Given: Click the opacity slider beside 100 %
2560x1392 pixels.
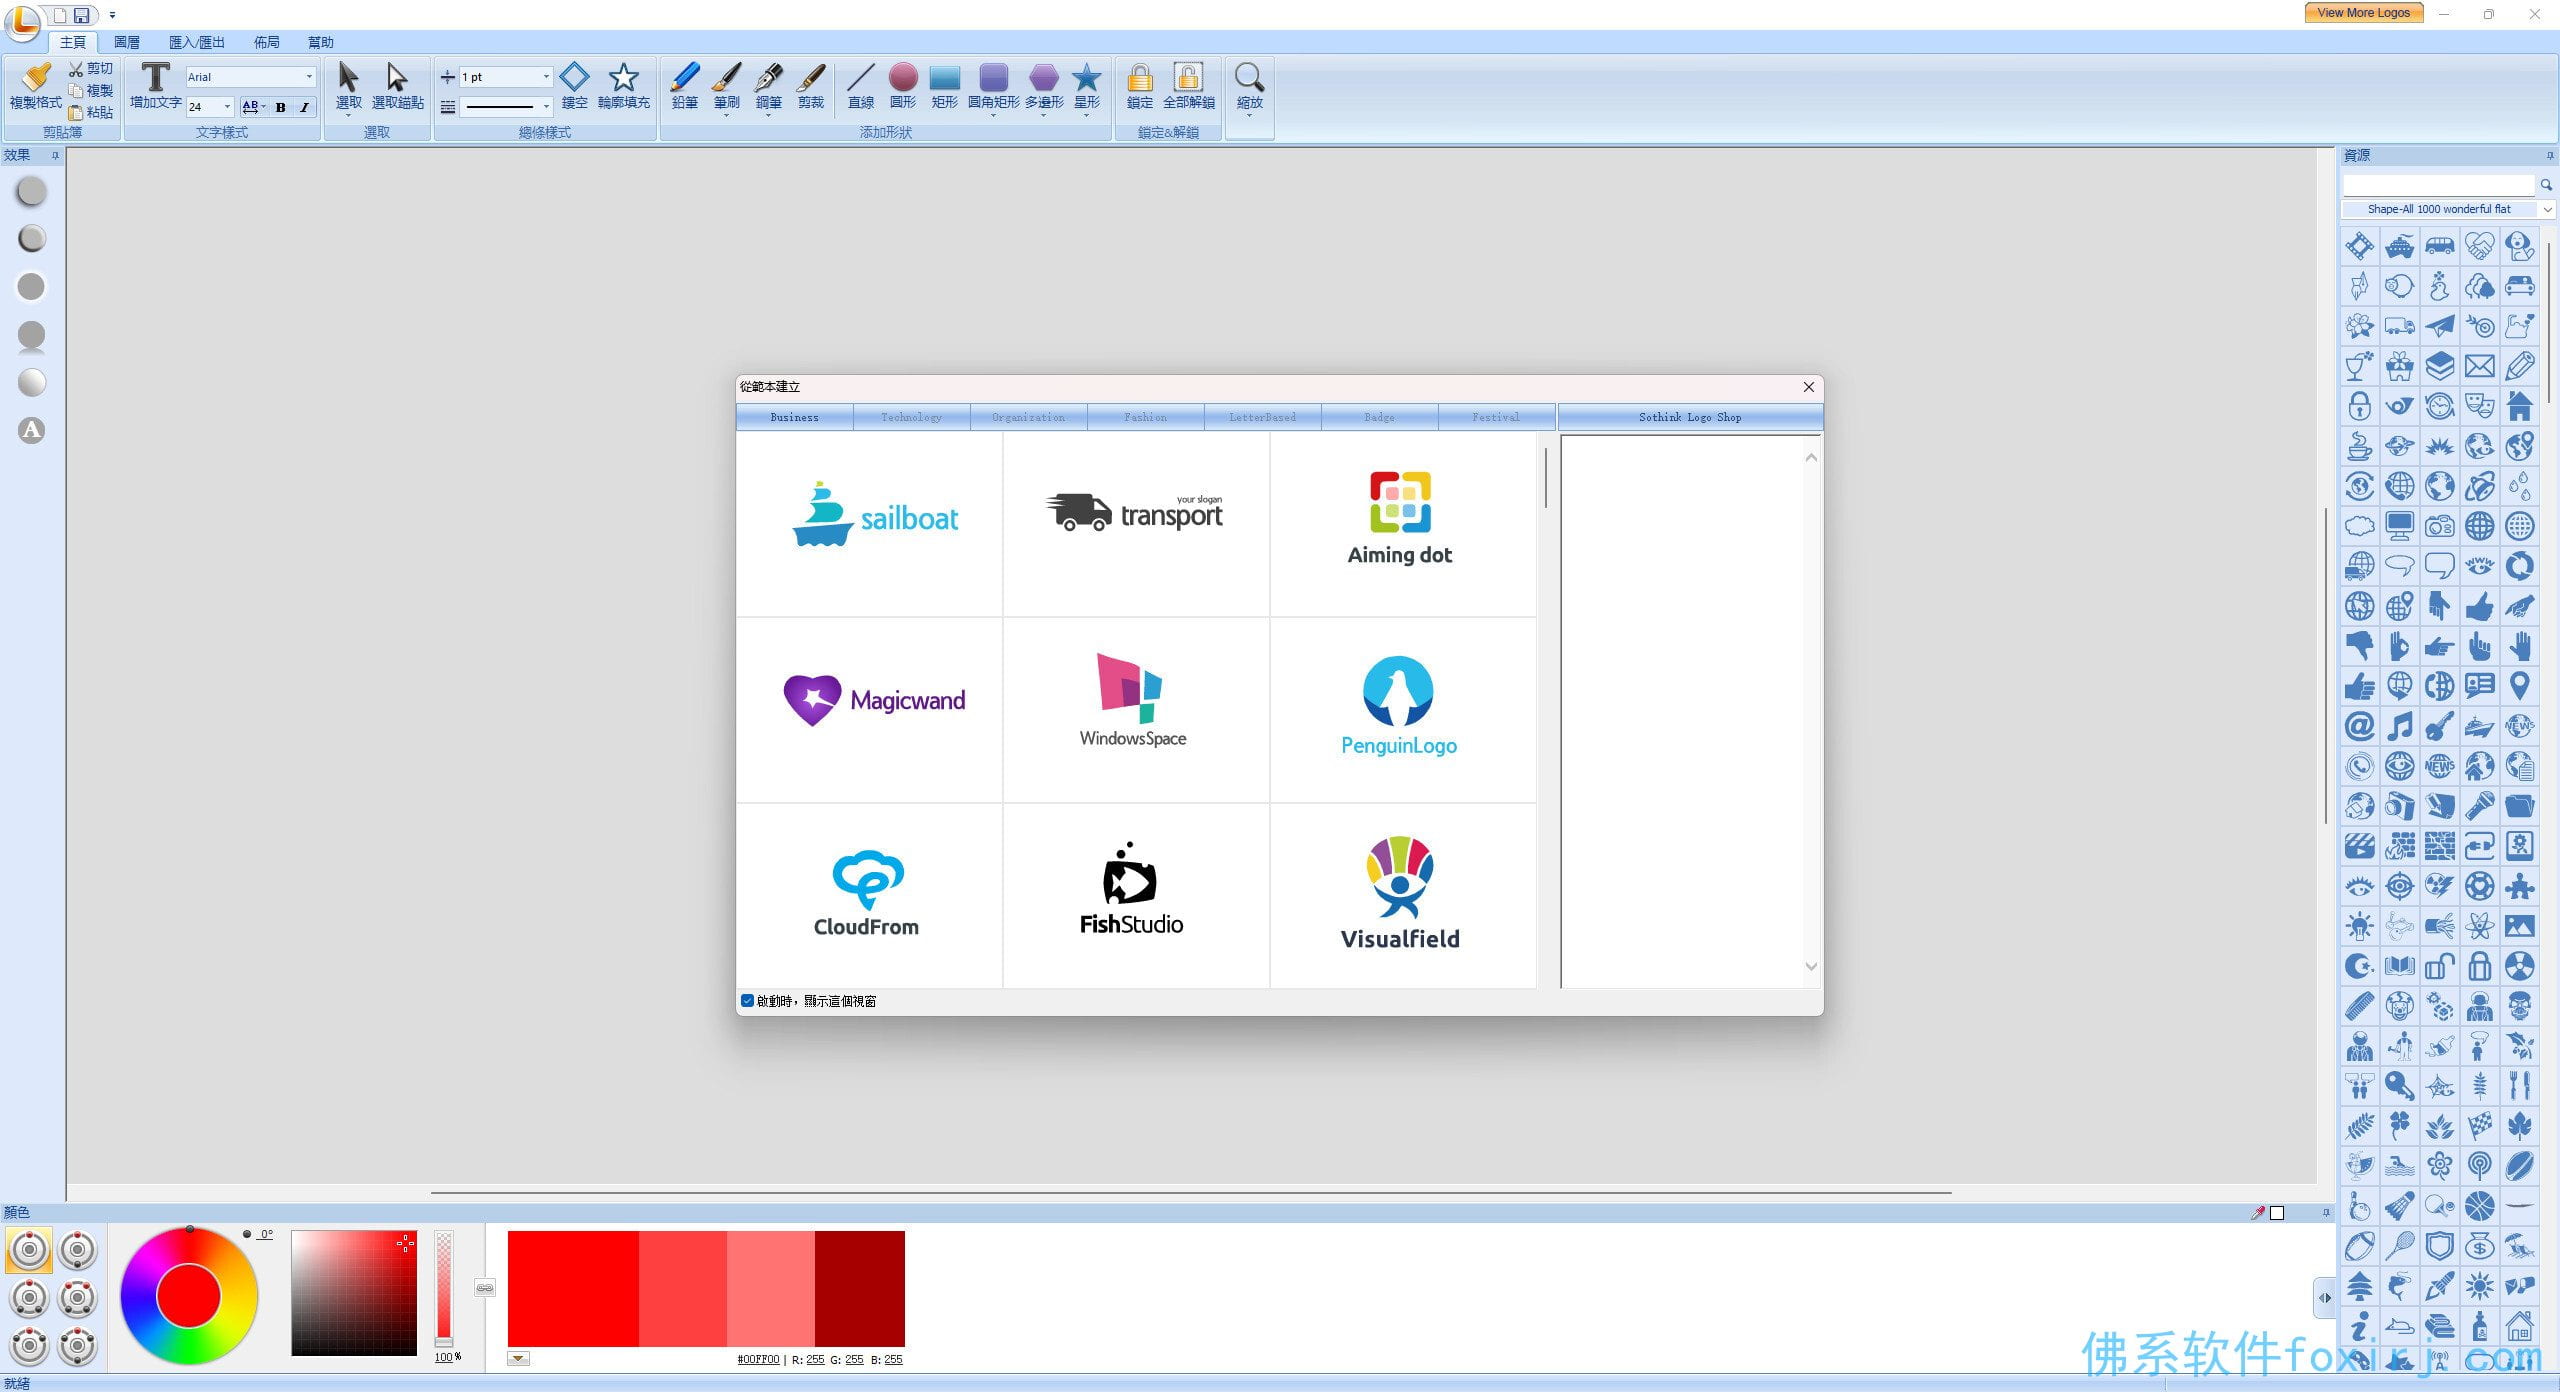Looking at the screenshot, I should point(444,1288).
